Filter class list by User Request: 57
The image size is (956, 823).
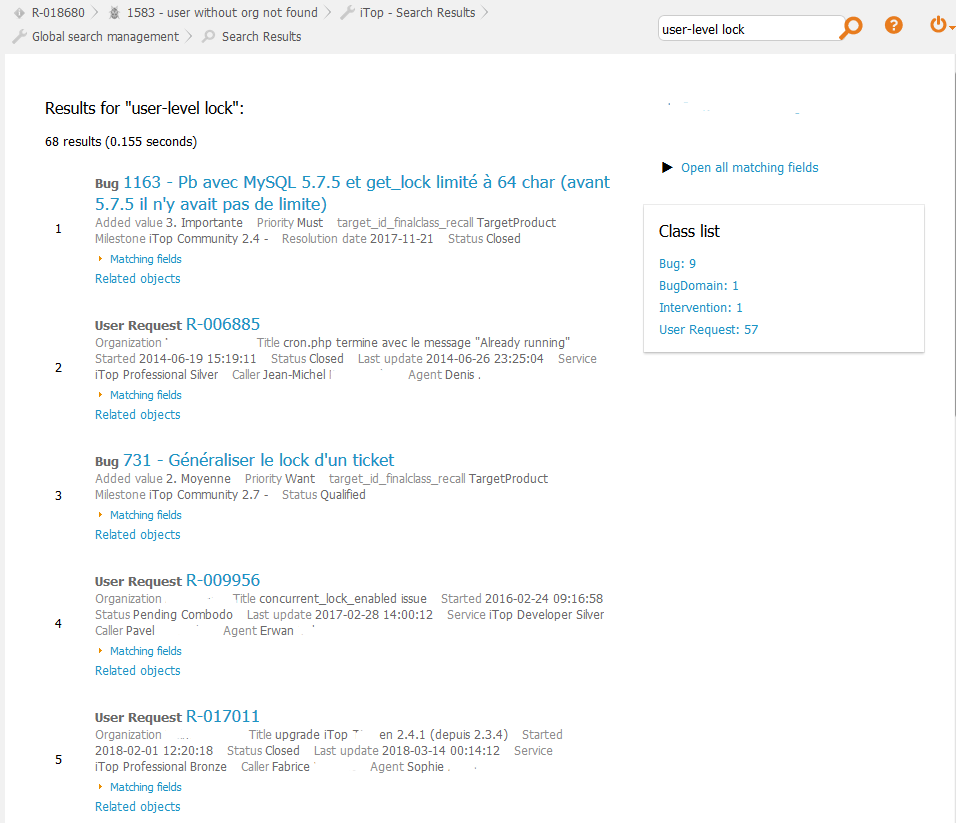tap(708, 329)
